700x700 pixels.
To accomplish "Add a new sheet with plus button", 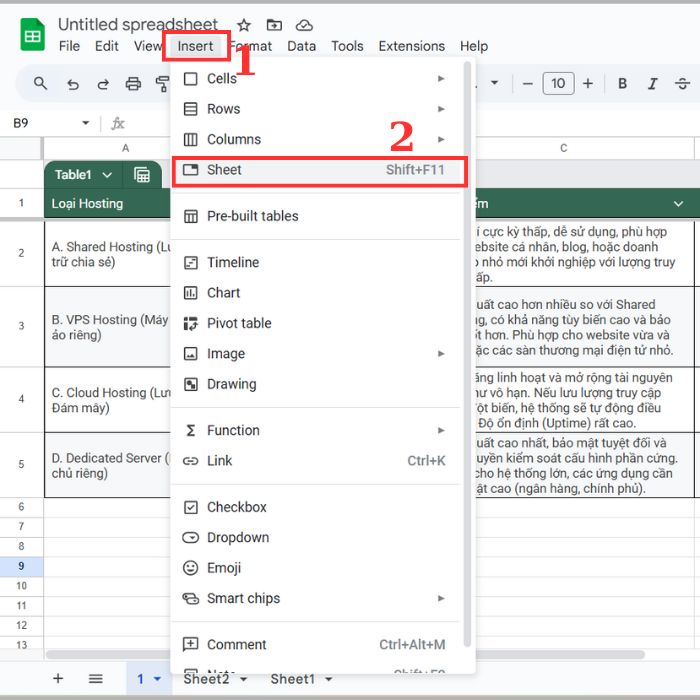I will coord(58,679).
